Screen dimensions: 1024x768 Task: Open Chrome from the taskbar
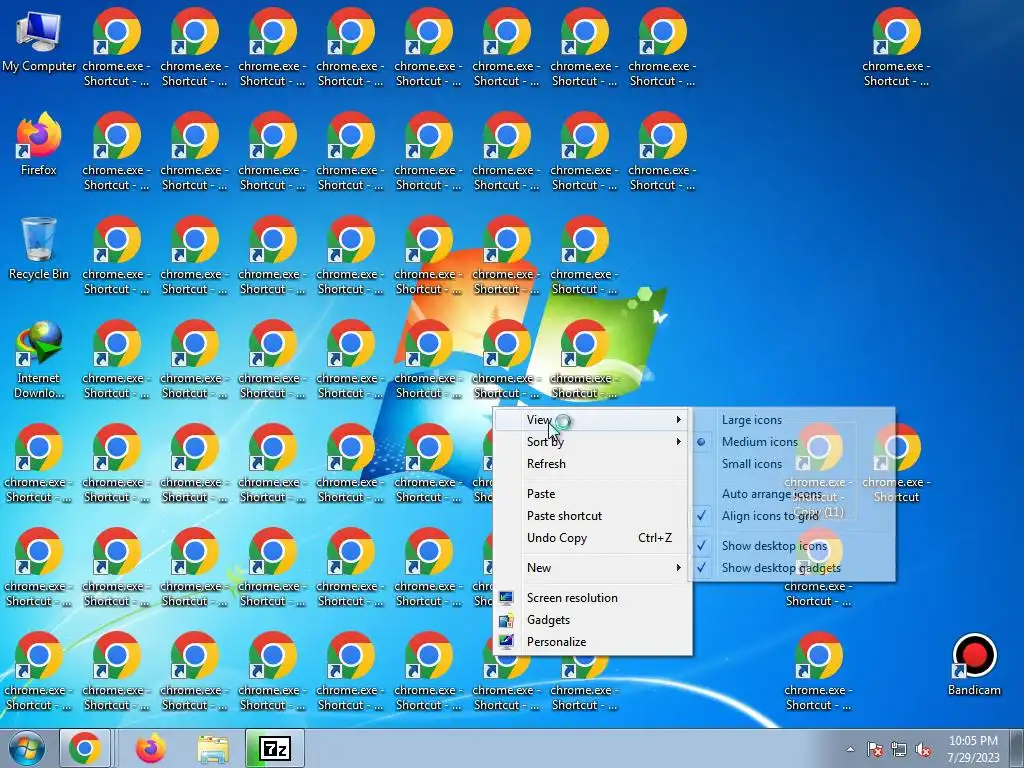pos(85,748)
